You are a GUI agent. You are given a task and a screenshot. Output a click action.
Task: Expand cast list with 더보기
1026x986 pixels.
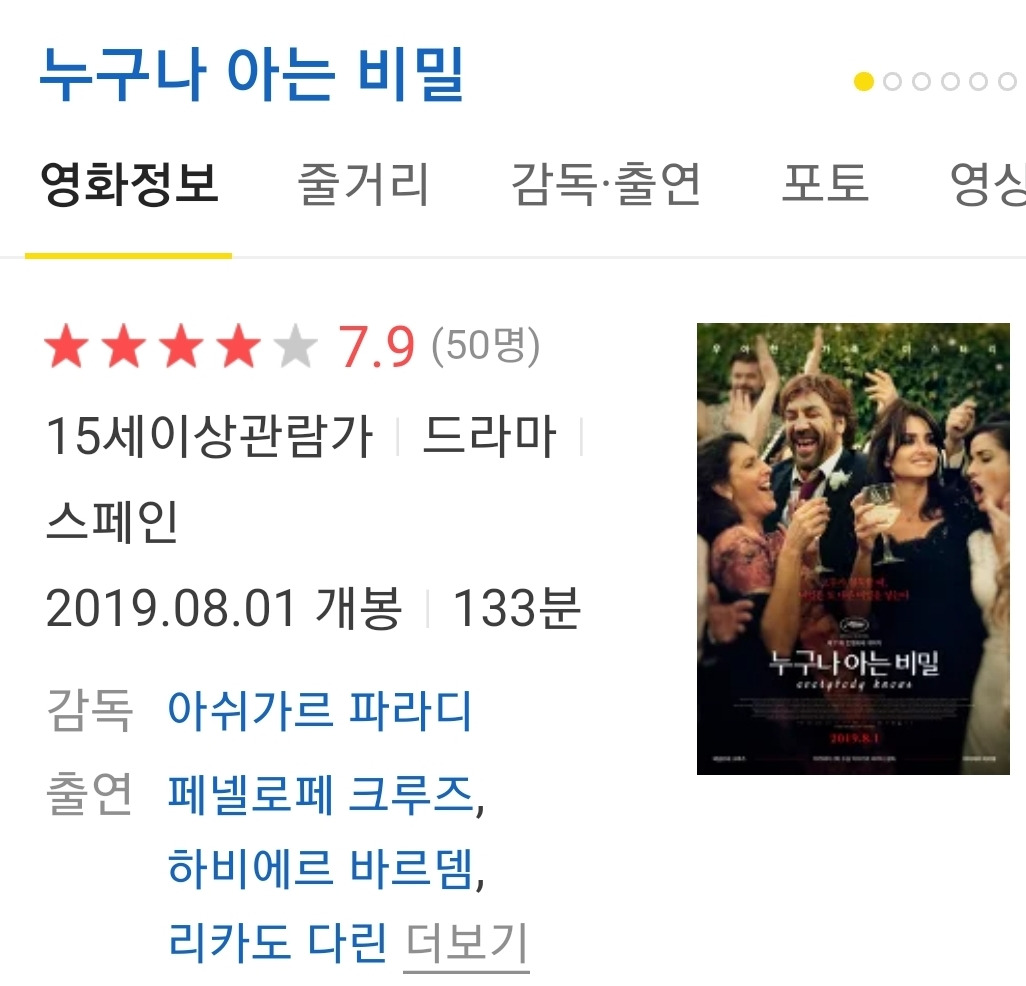(467, 944)
